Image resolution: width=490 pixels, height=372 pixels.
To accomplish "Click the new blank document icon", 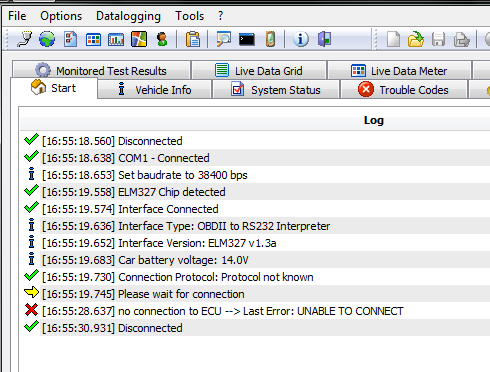I will (393, 39).
